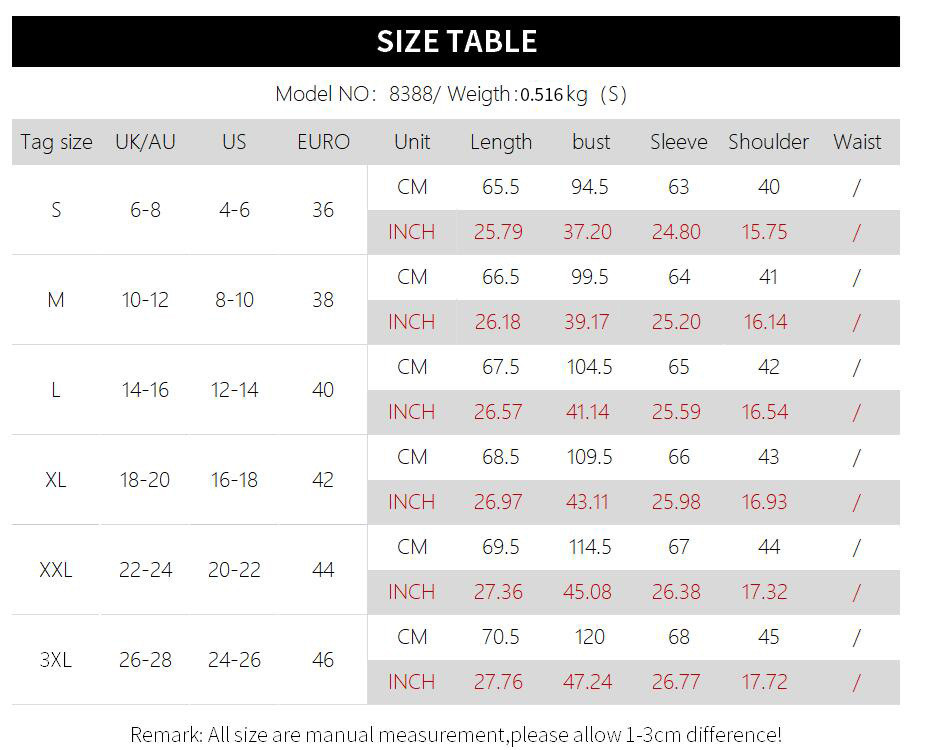This screenshot has width=927, height=750.
Task: Click the US 12-14 size cell
Action: 234,390
